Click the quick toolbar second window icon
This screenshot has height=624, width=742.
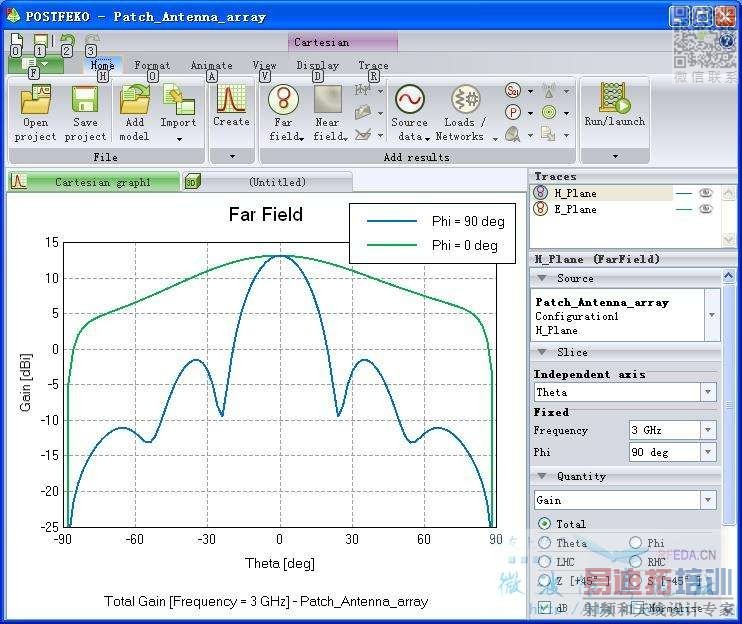[41, 41]
